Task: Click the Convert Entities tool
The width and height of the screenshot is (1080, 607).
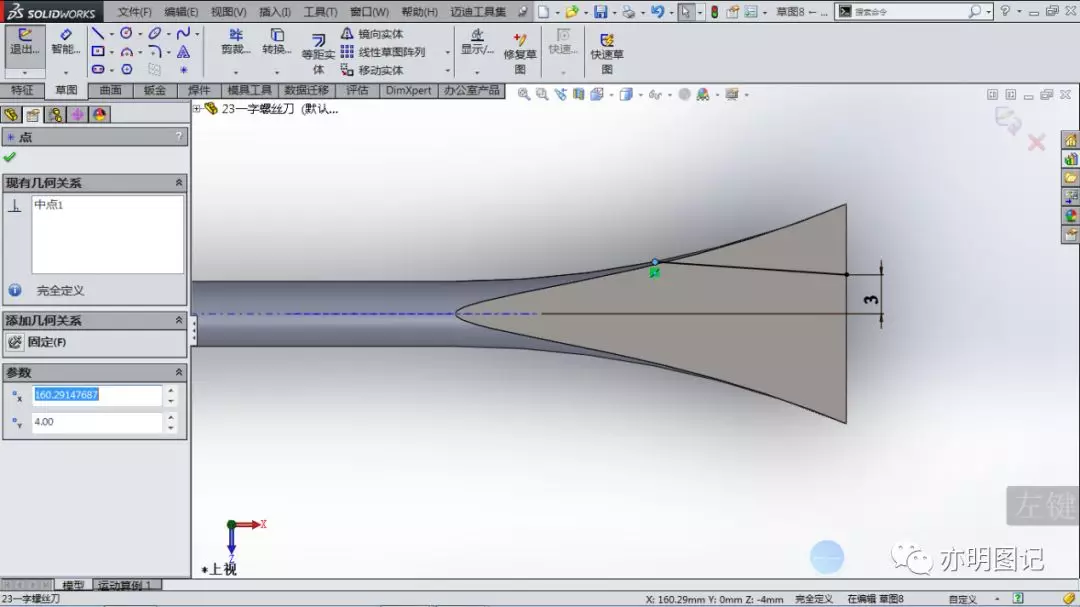Action: point(277,42)
